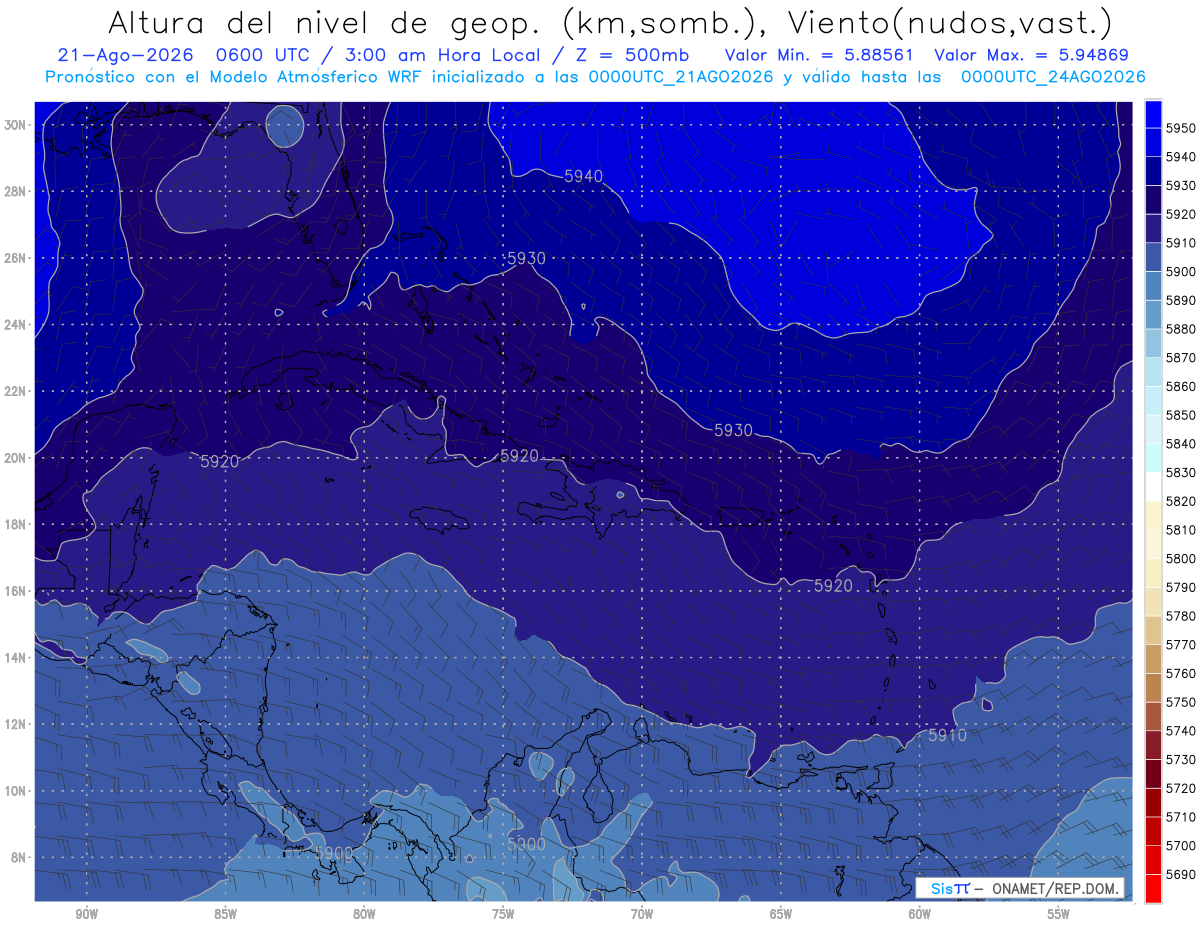1200x927 pixels.
Task: Click the 65W longitude label
Action: tap(781, 915)
